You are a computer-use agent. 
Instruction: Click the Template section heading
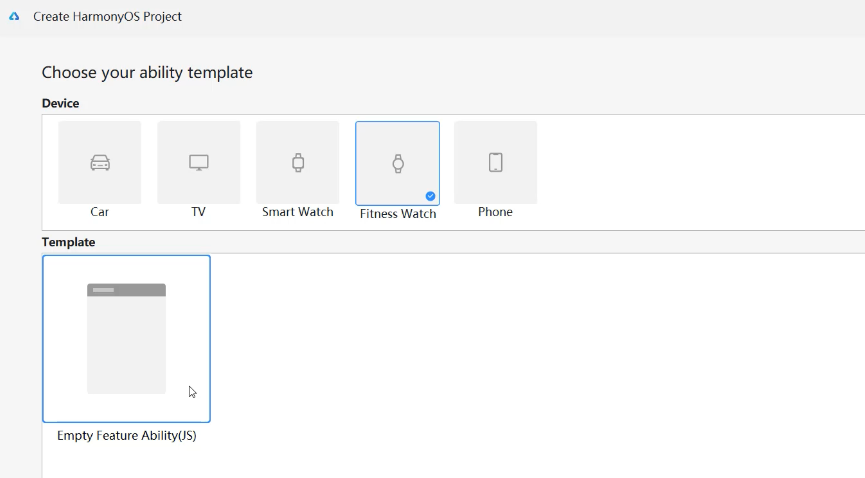68,242
